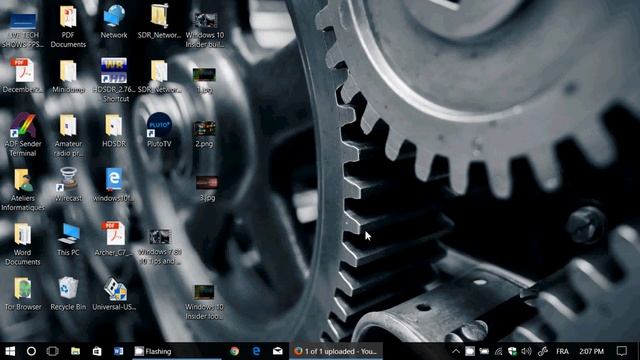Open Mail app from taskbar
640x360 pixels.
(x=278, y=351)
